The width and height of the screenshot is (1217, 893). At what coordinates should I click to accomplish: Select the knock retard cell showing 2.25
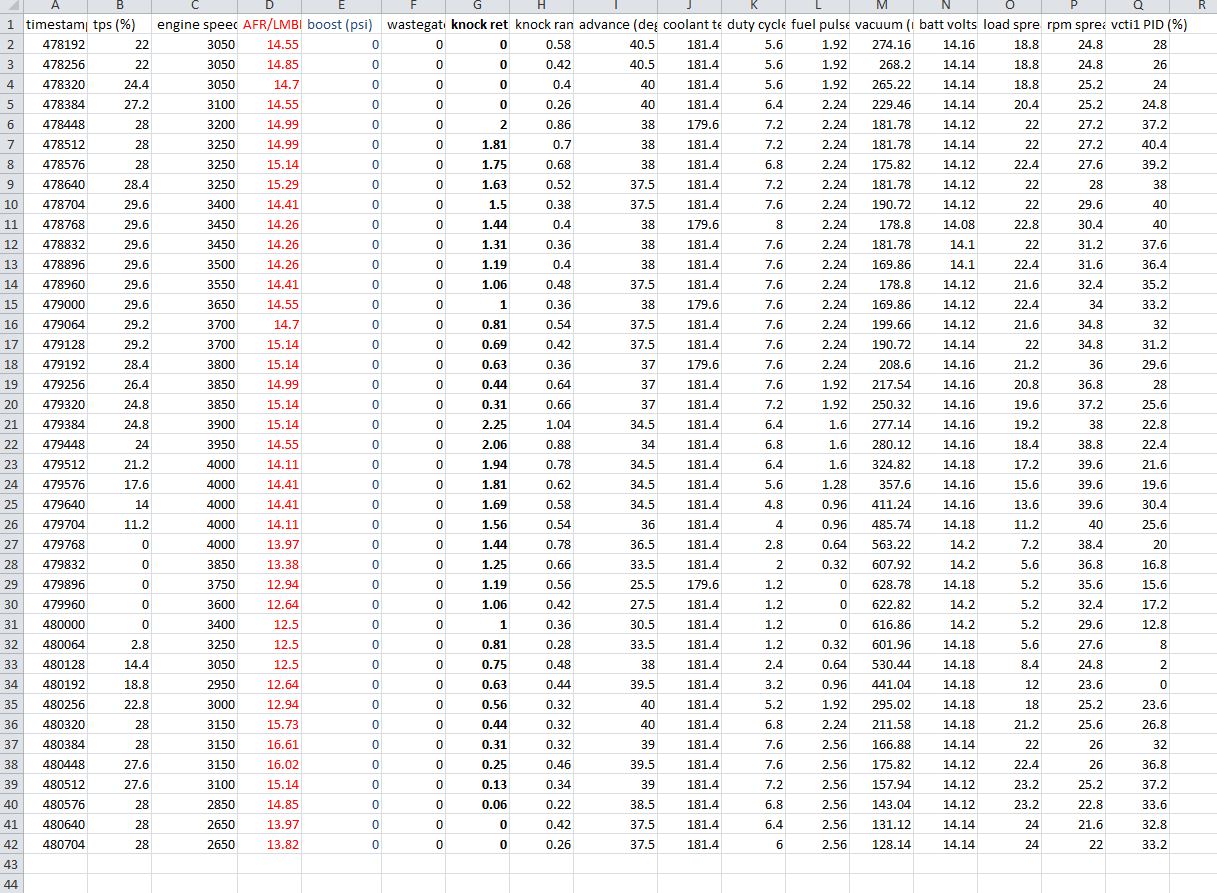click(x=477, y=424)
